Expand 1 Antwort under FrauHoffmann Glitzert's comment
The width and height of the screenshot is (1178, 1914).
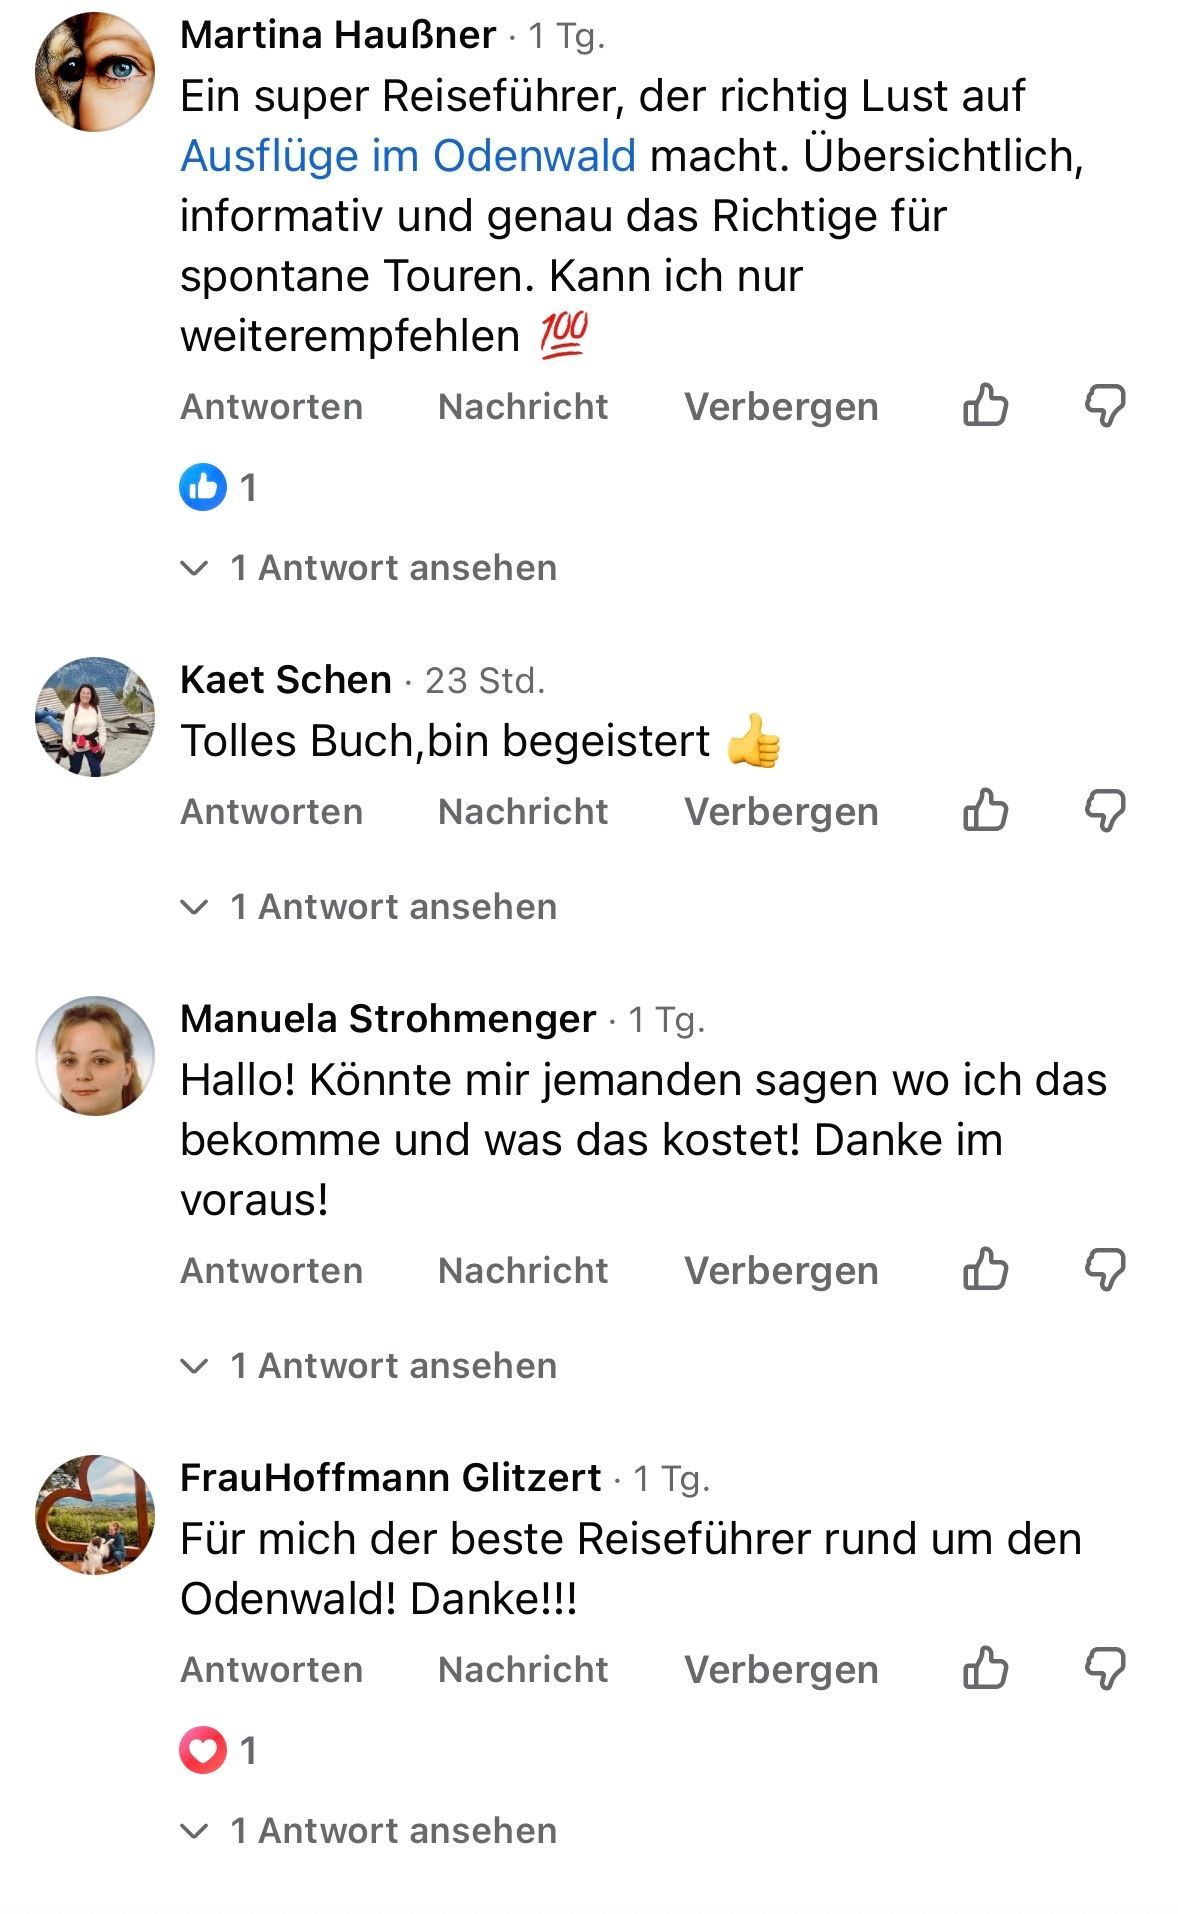(368, 1831)
